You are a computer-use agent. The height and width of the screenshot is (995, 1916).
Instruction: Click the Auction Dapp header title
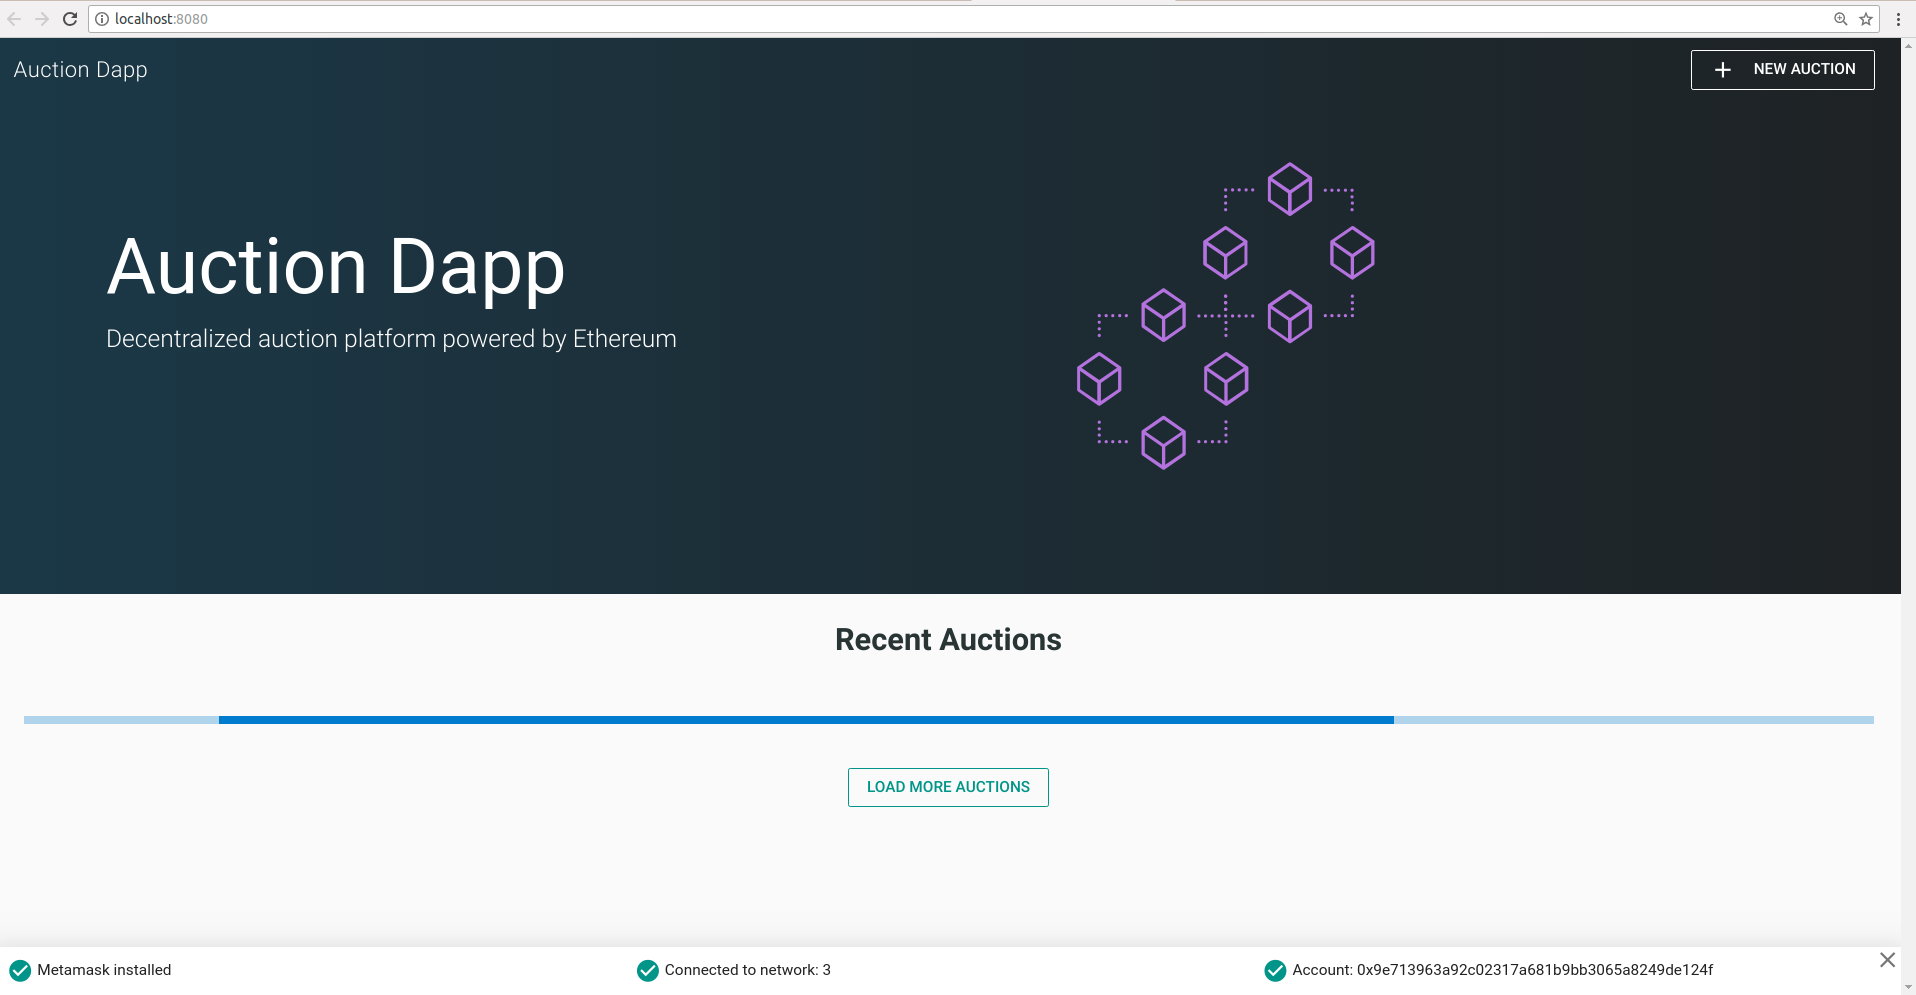coord(80,69)
